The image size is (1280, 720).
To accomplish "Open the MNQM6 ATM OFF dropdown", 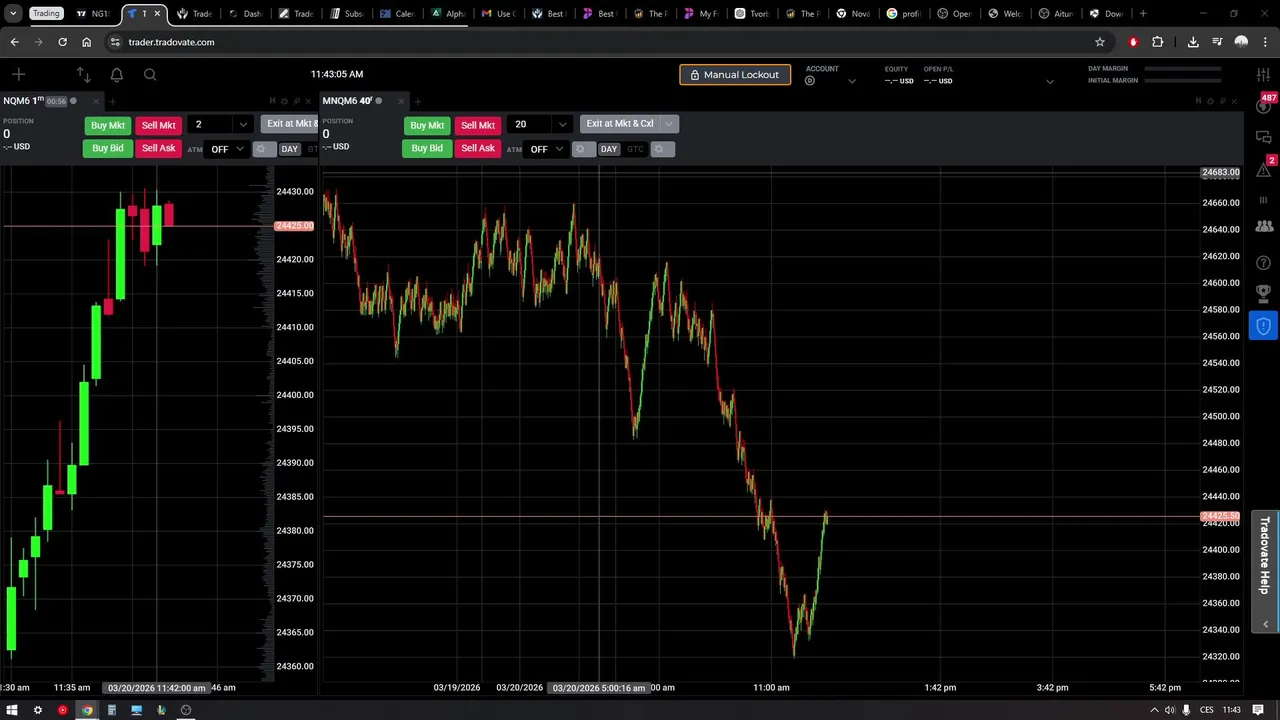I will pos(546,149).
